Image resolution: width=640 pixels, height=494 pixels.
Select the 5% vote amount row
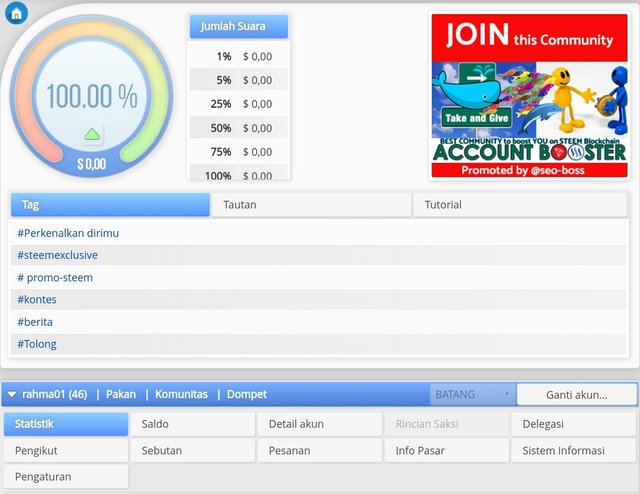click(239, 80)
